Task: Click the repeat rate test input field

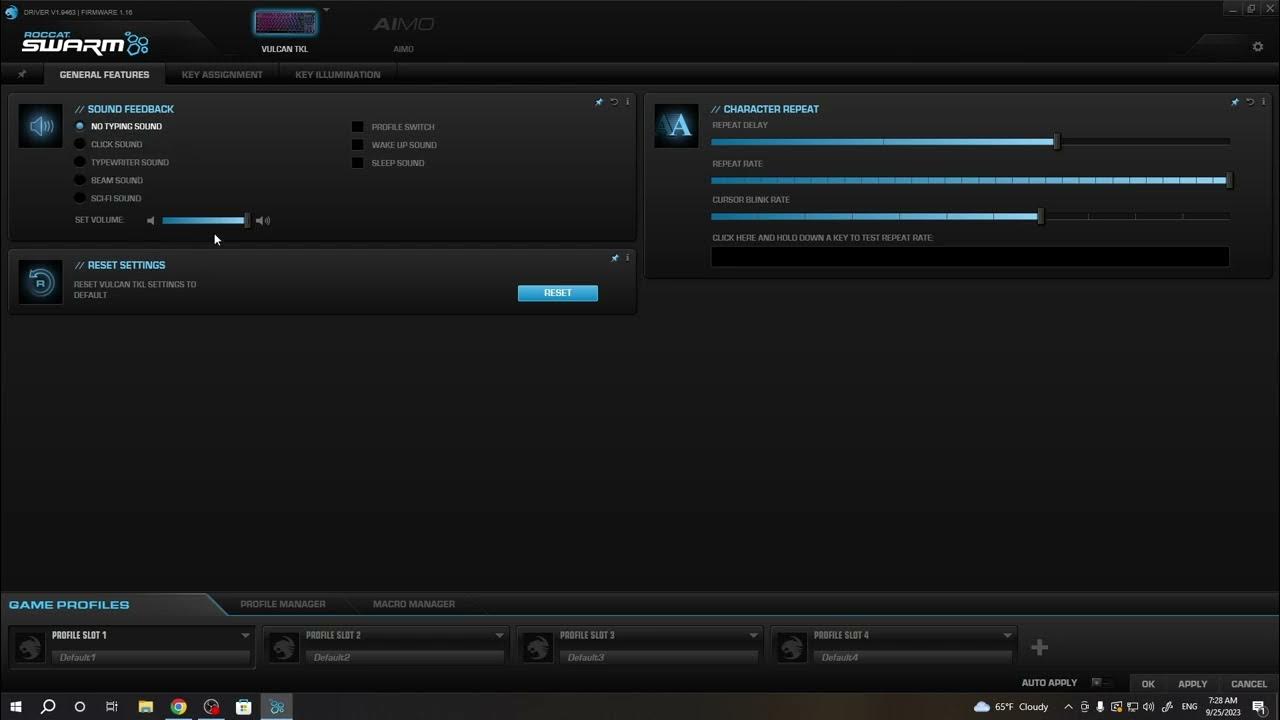Action: pos(969,257)
